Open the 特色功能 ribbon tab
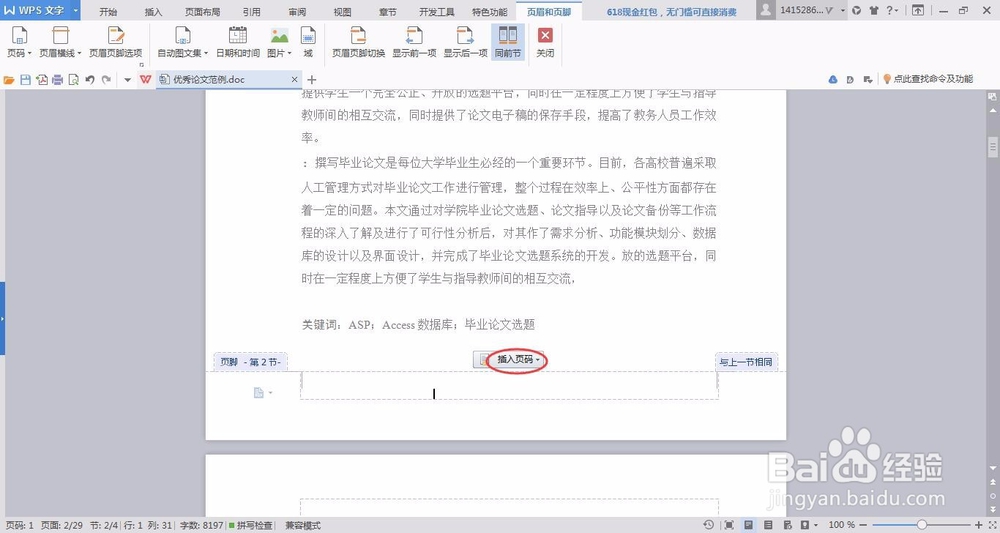Viewport: 1000px width, 533px height. point(490,11)
